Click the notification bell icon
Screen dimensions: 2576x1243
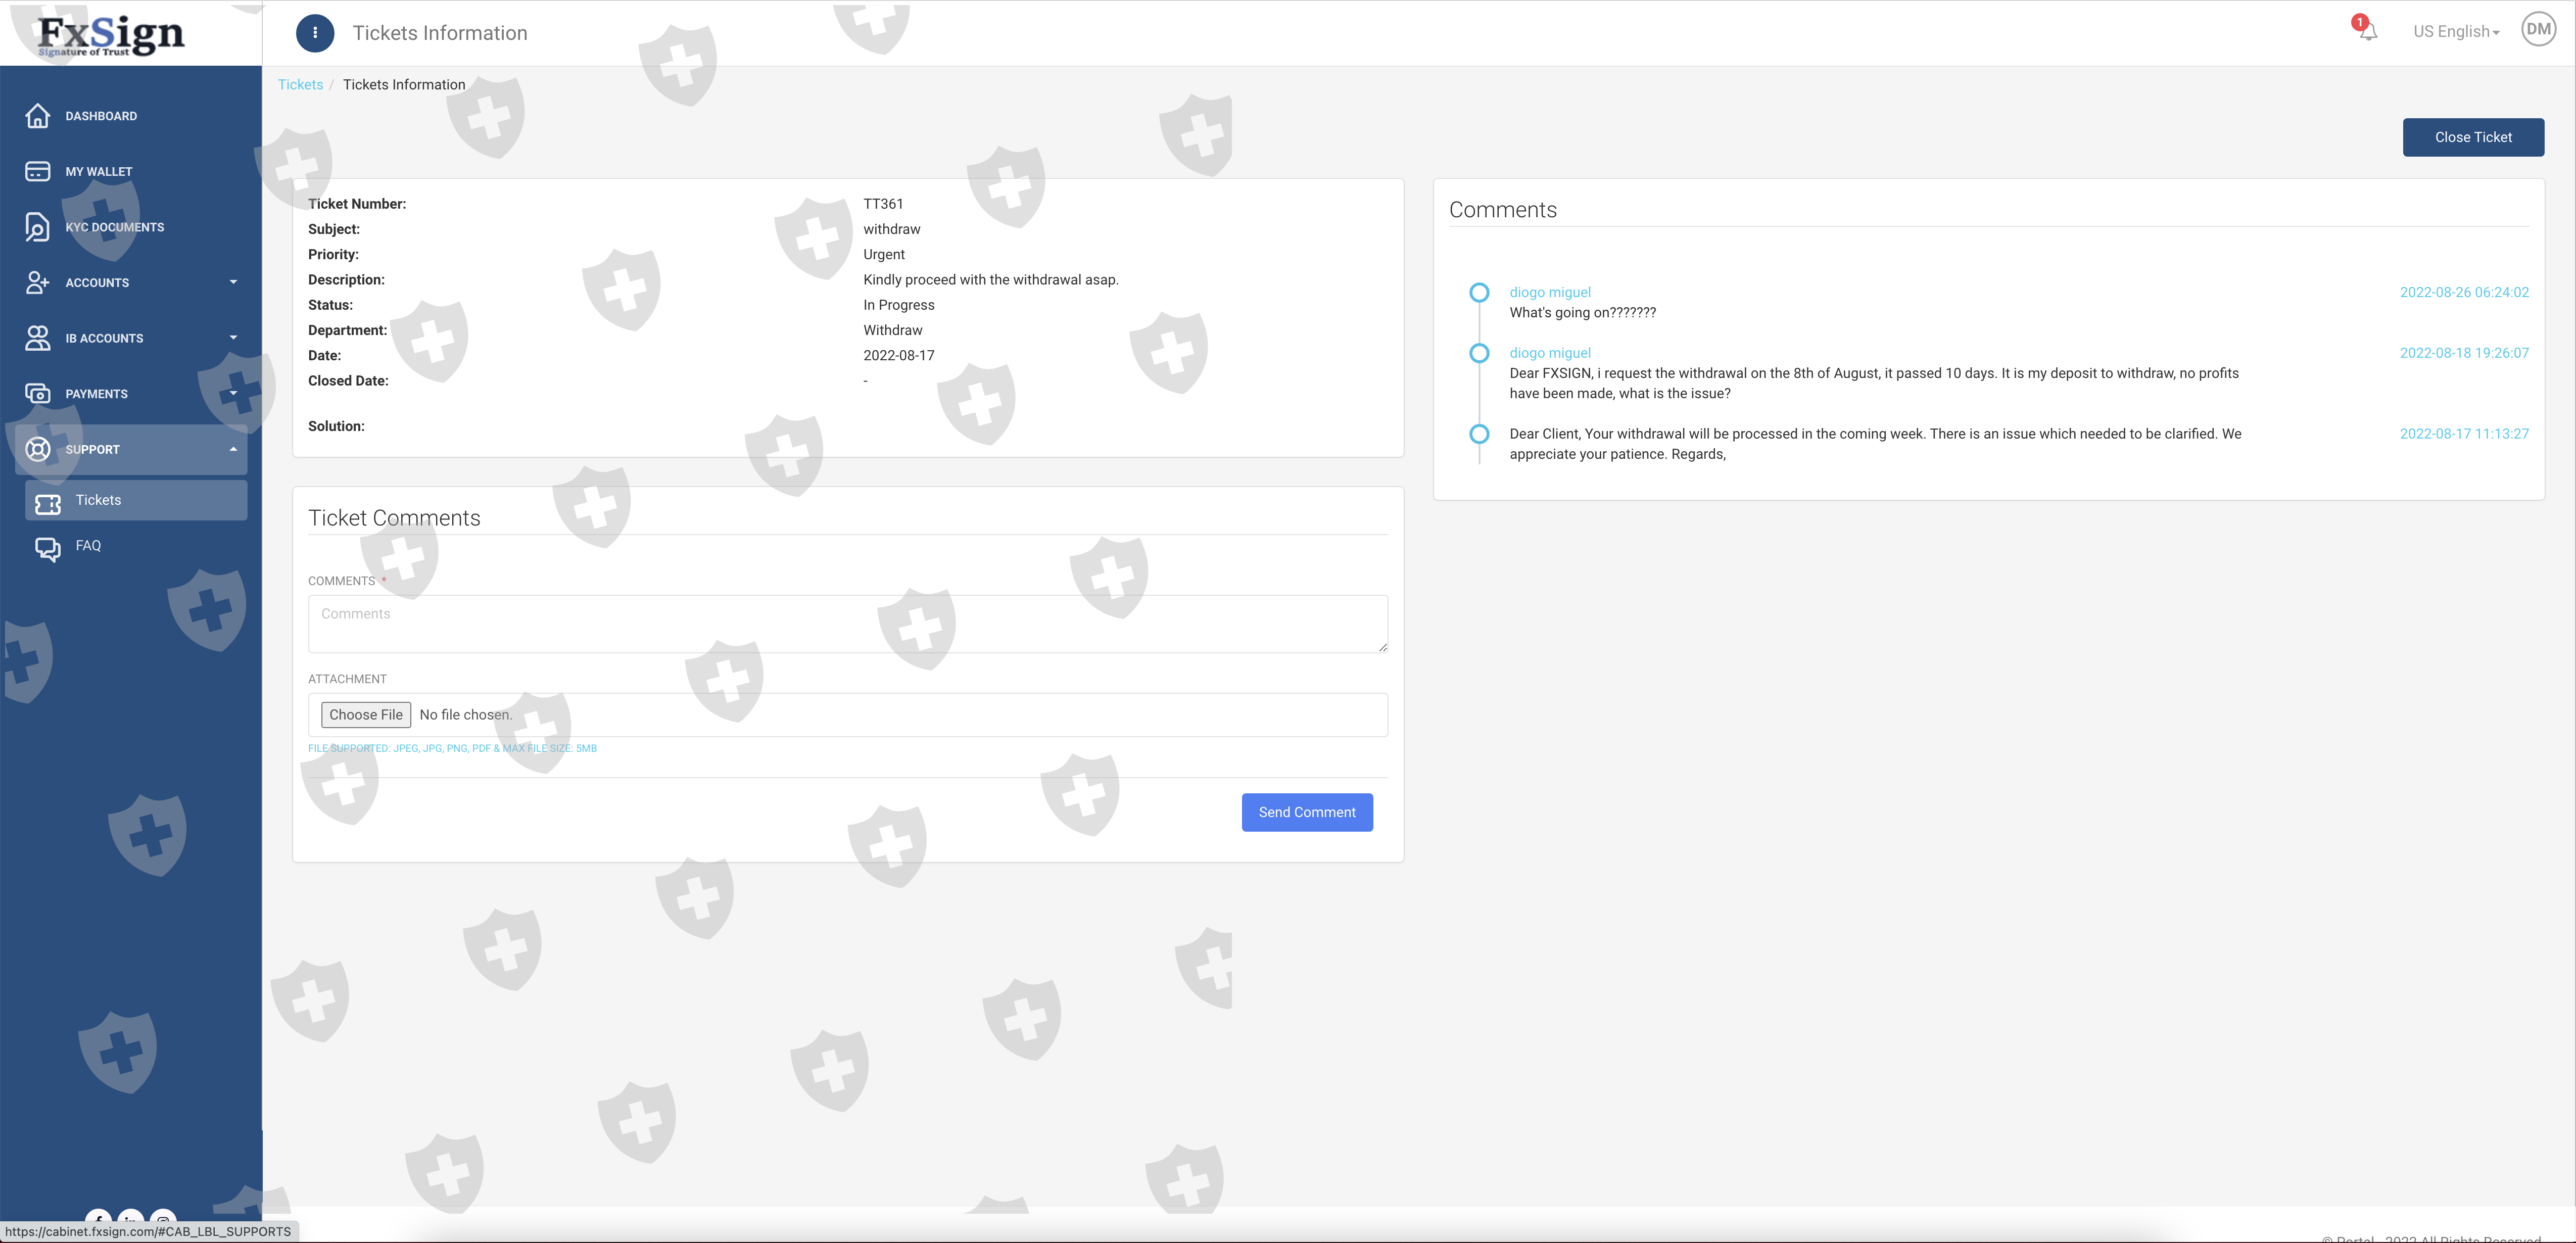(2367, 31)
